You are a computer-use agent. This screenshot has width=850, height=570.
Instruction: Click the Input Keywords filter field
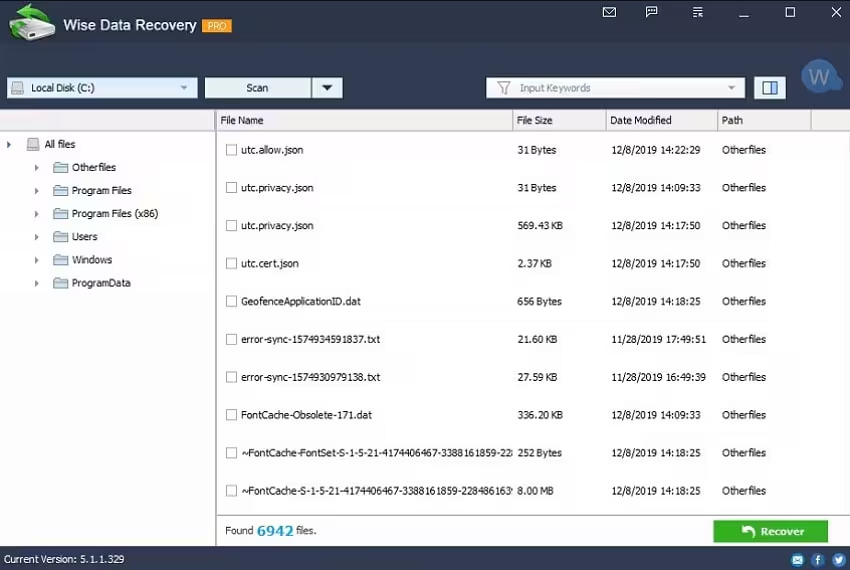[x=615, y=88]
